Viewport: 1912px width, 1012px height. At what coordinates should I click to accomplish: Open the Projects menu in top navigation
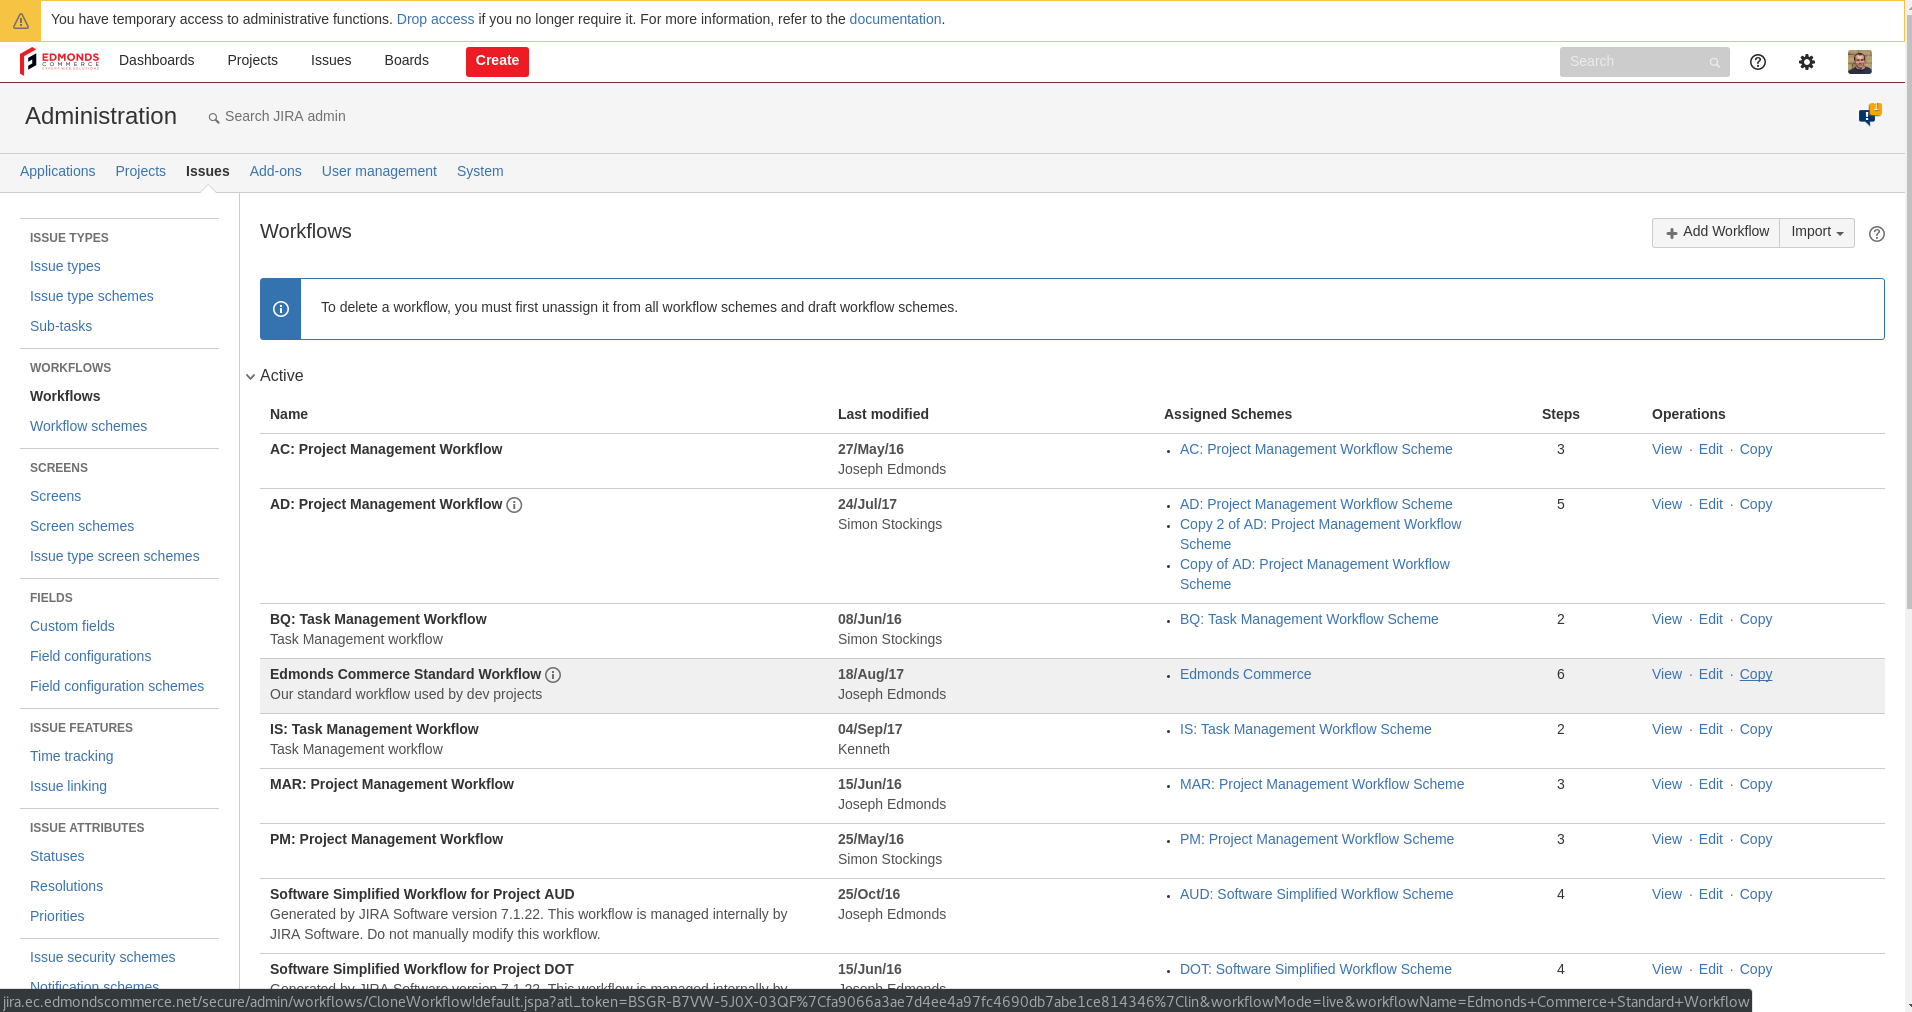[x=252, y=60]
